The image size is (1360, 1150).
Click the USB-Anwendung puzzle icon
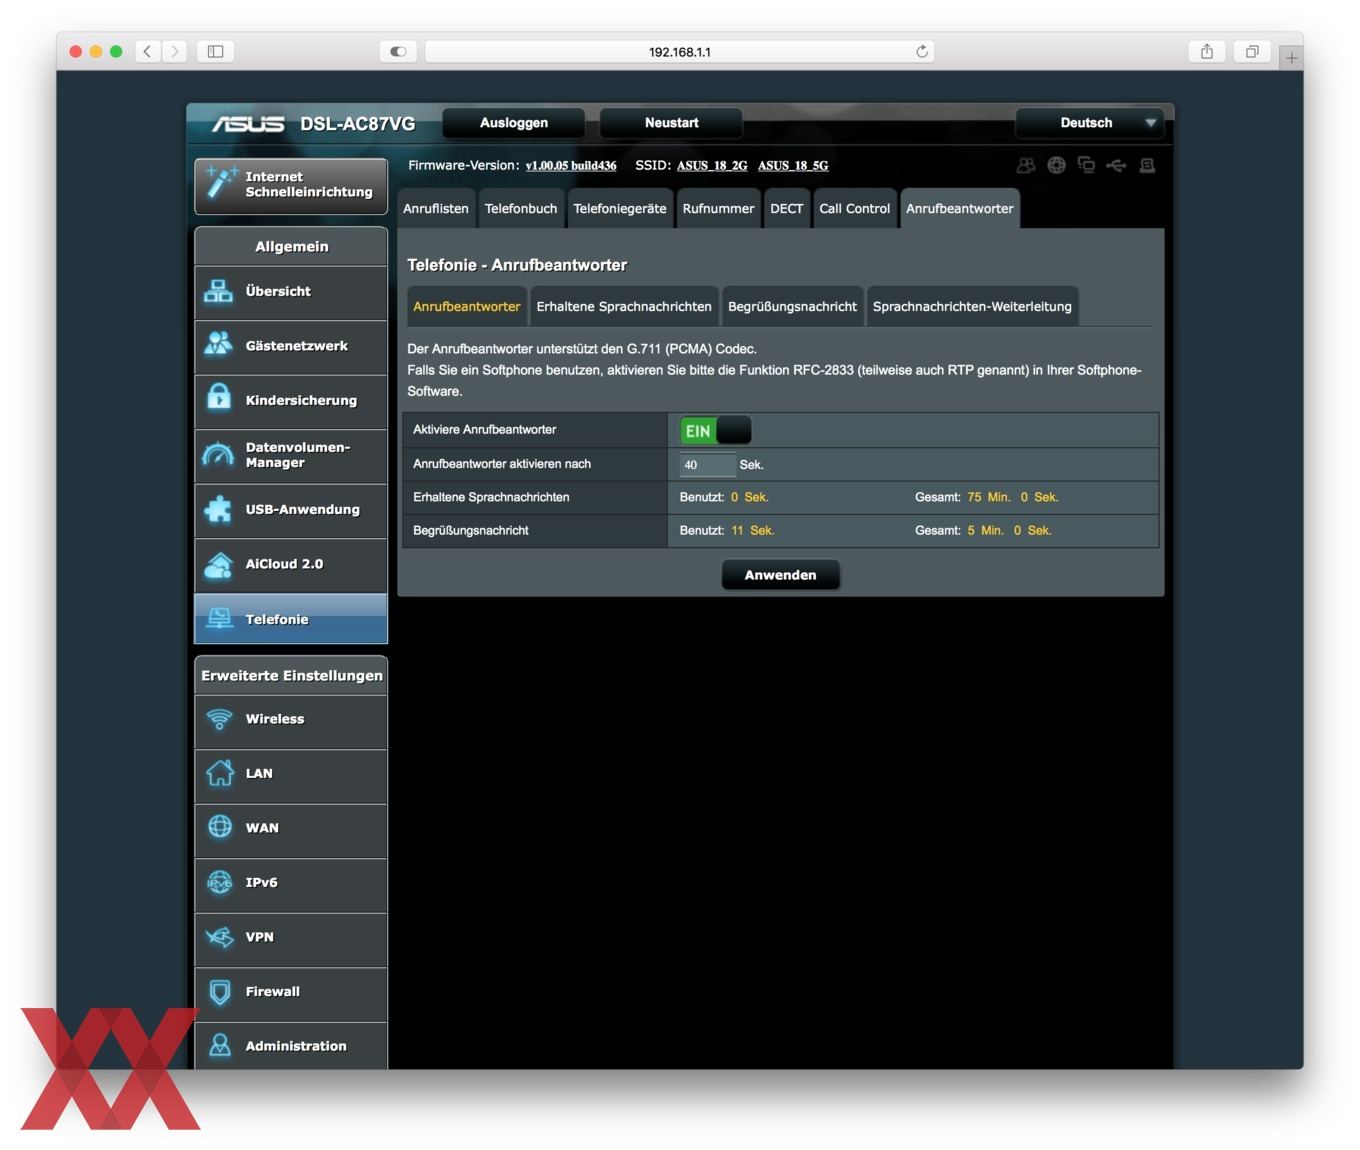(218, 509)
